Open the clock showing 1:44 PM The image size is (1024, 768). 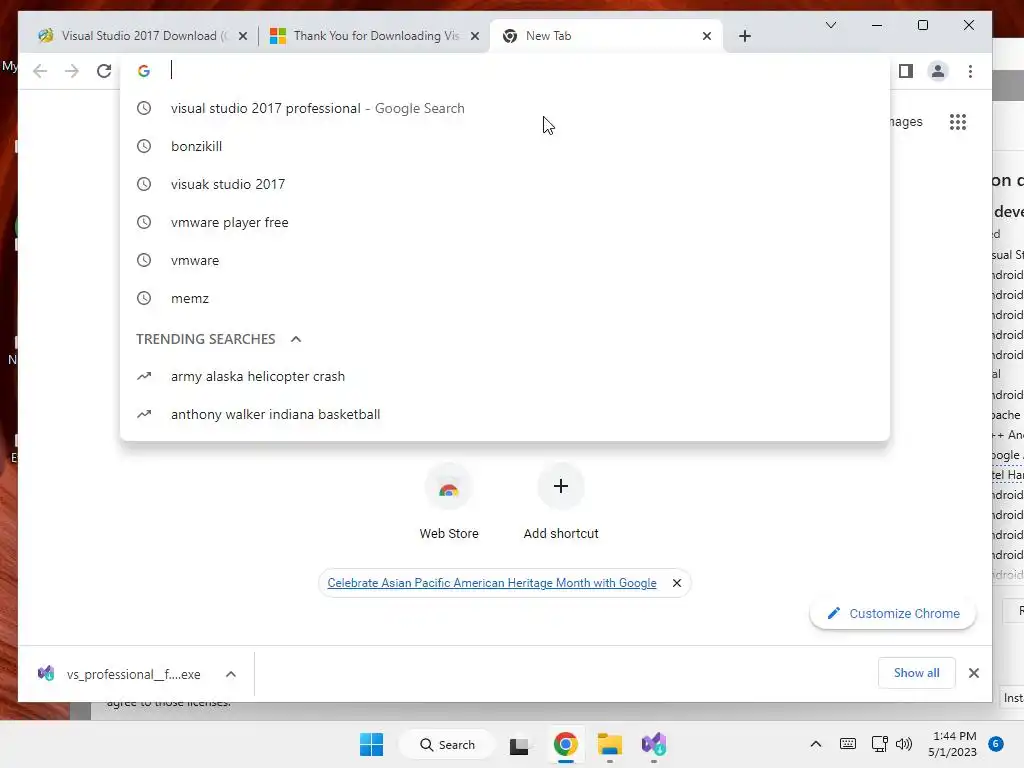point(952,744)
